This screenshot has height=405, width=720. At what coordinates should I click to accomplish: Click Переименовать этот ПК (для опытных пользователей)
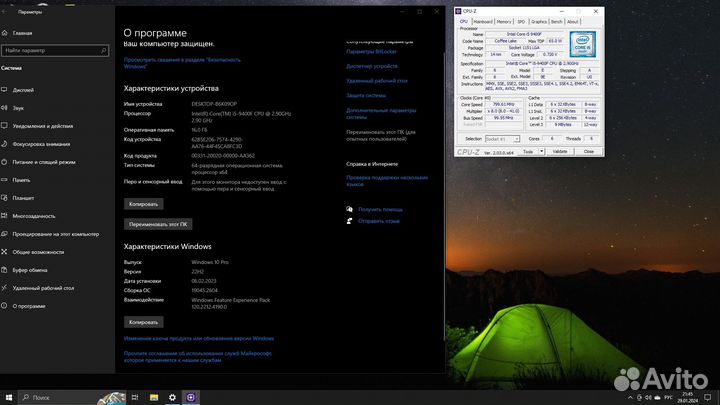click(x=381, y=135)
